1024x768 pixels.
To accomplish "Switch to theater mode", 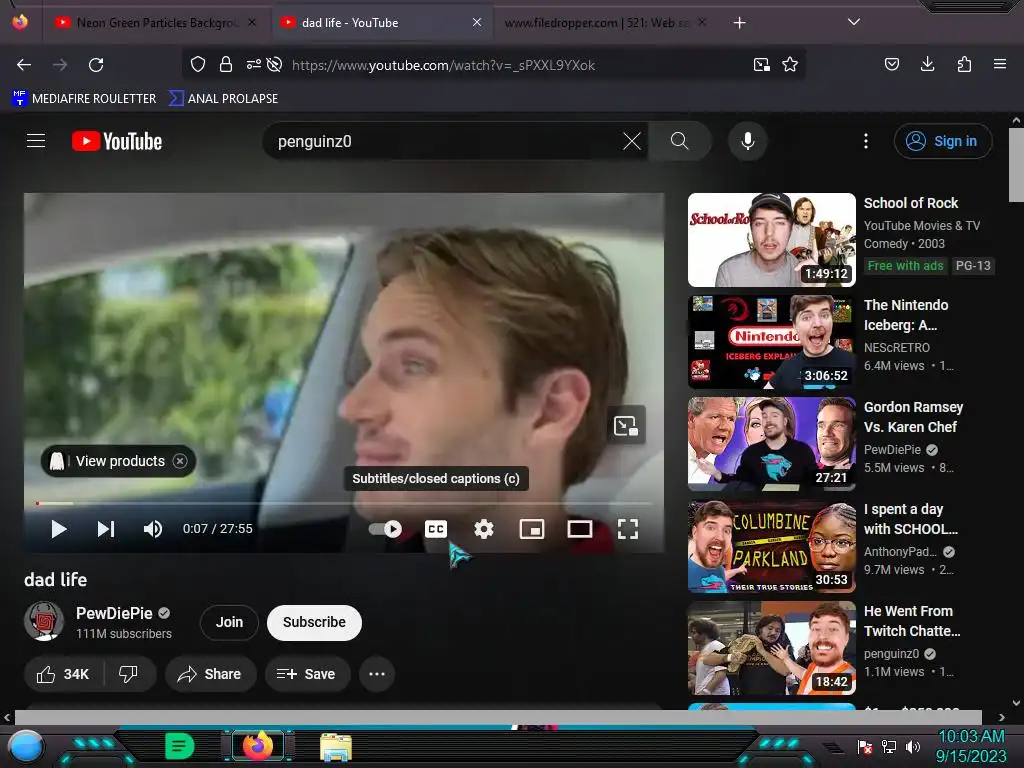I will [x=580, y=529].
